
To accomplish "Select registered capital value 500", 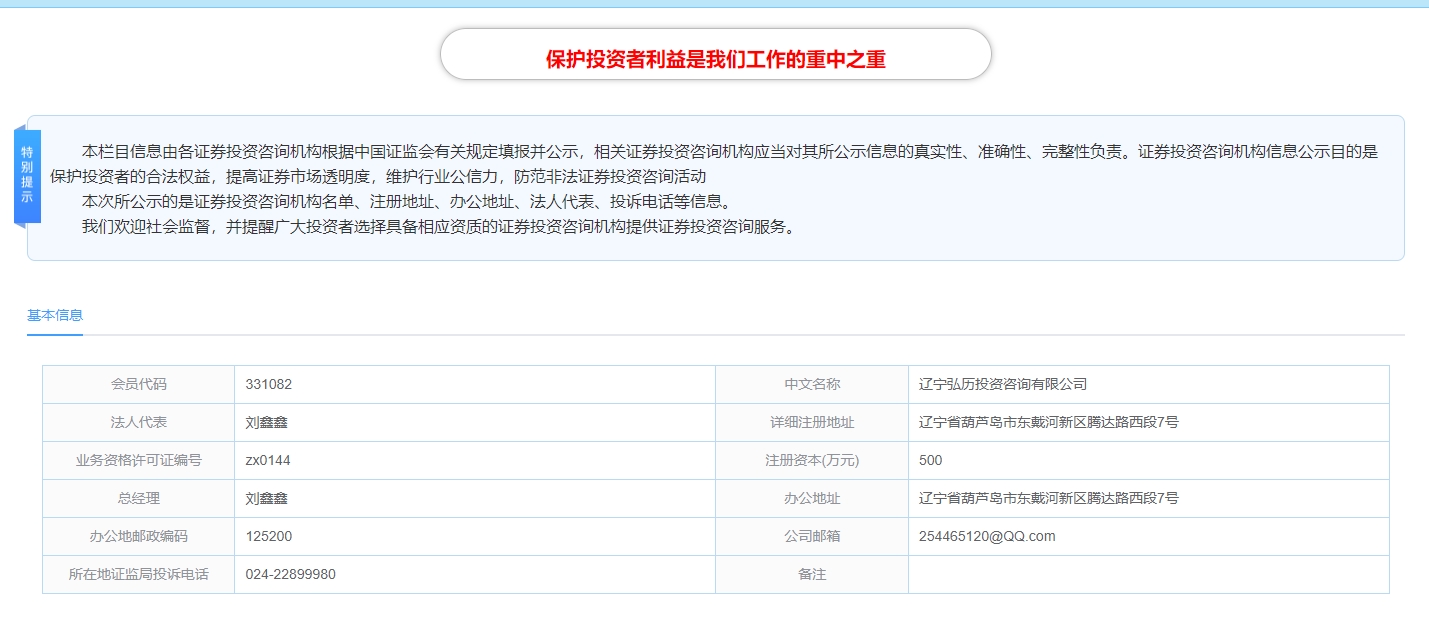I will point(931,460).
